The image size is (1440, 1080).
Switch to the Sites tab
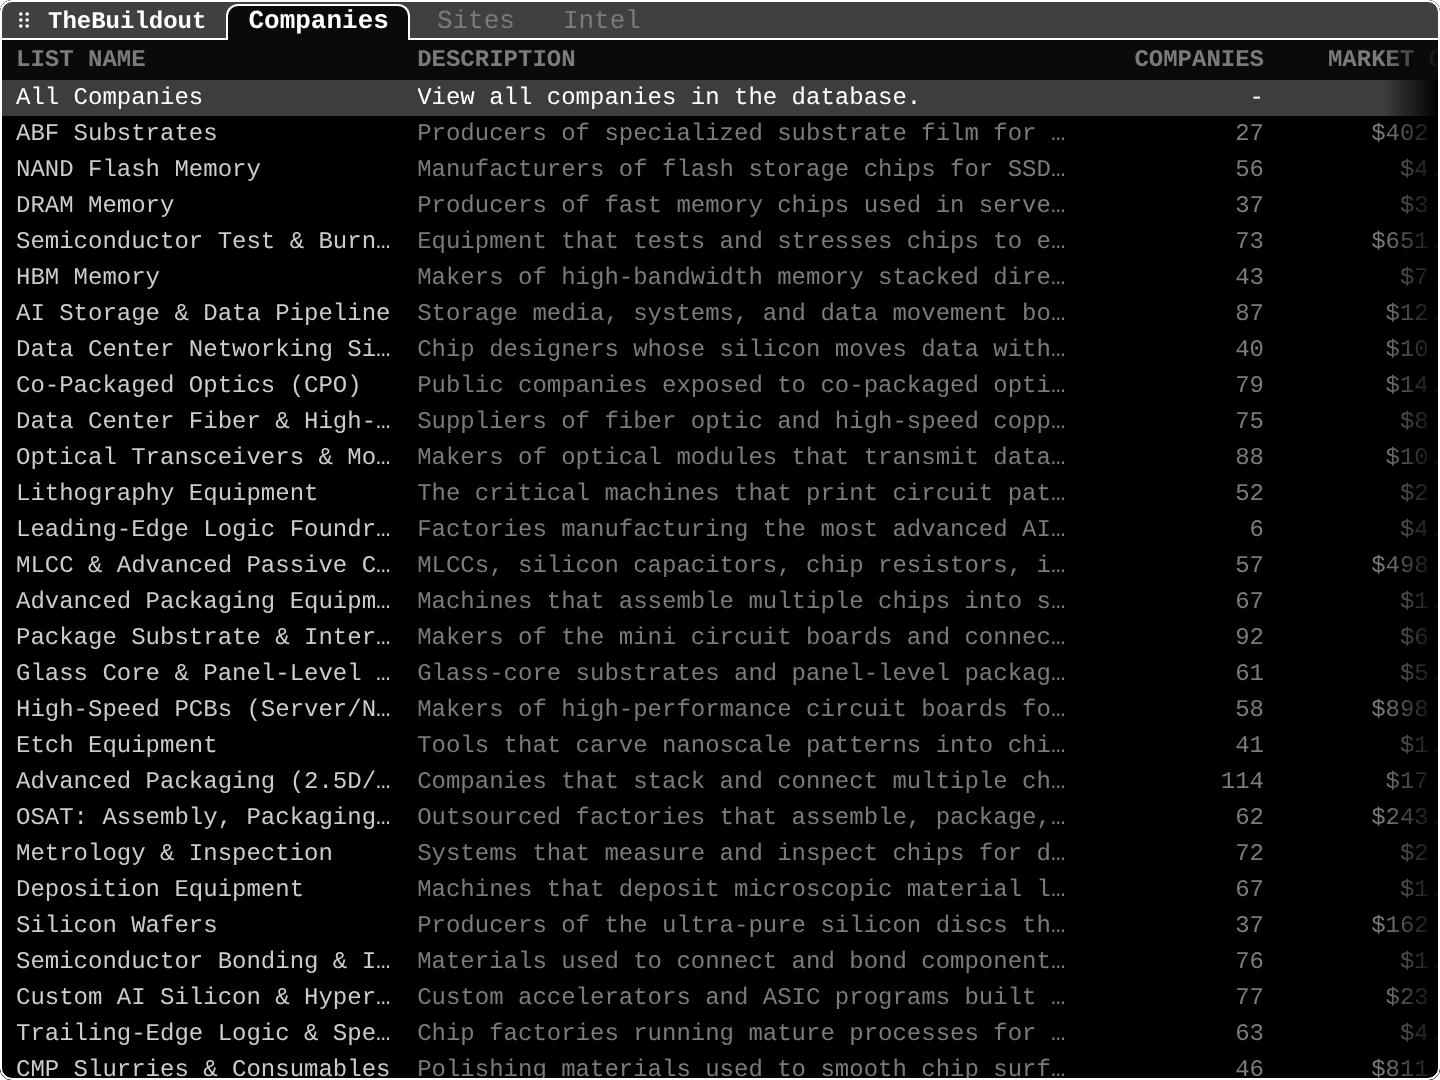click(475, 20)
